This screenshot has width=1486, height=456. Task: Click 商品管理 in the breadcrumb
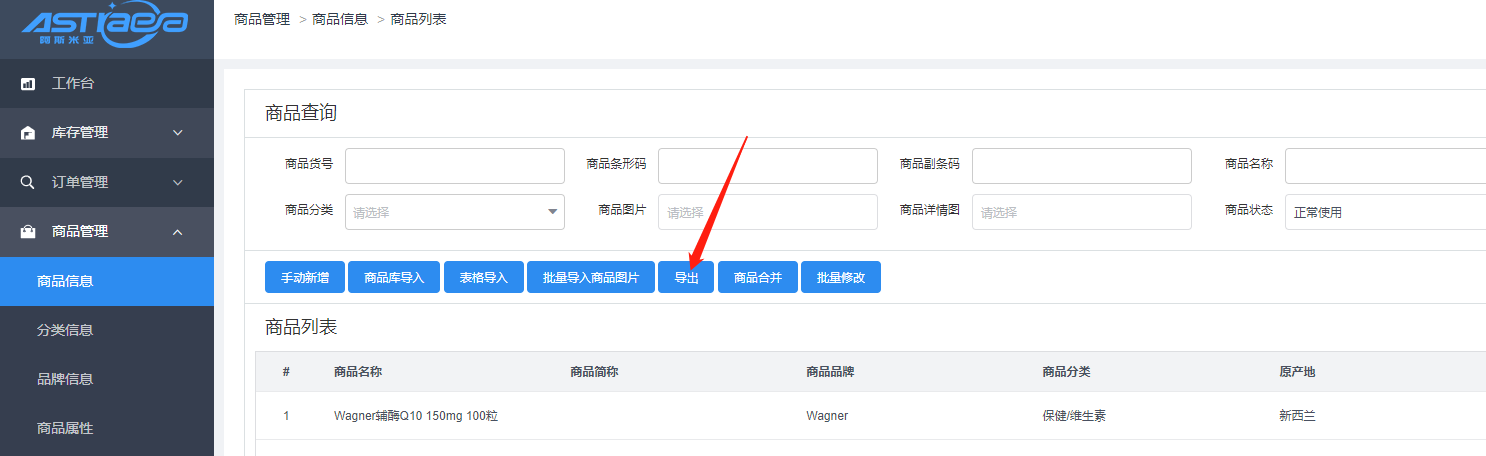262,19
